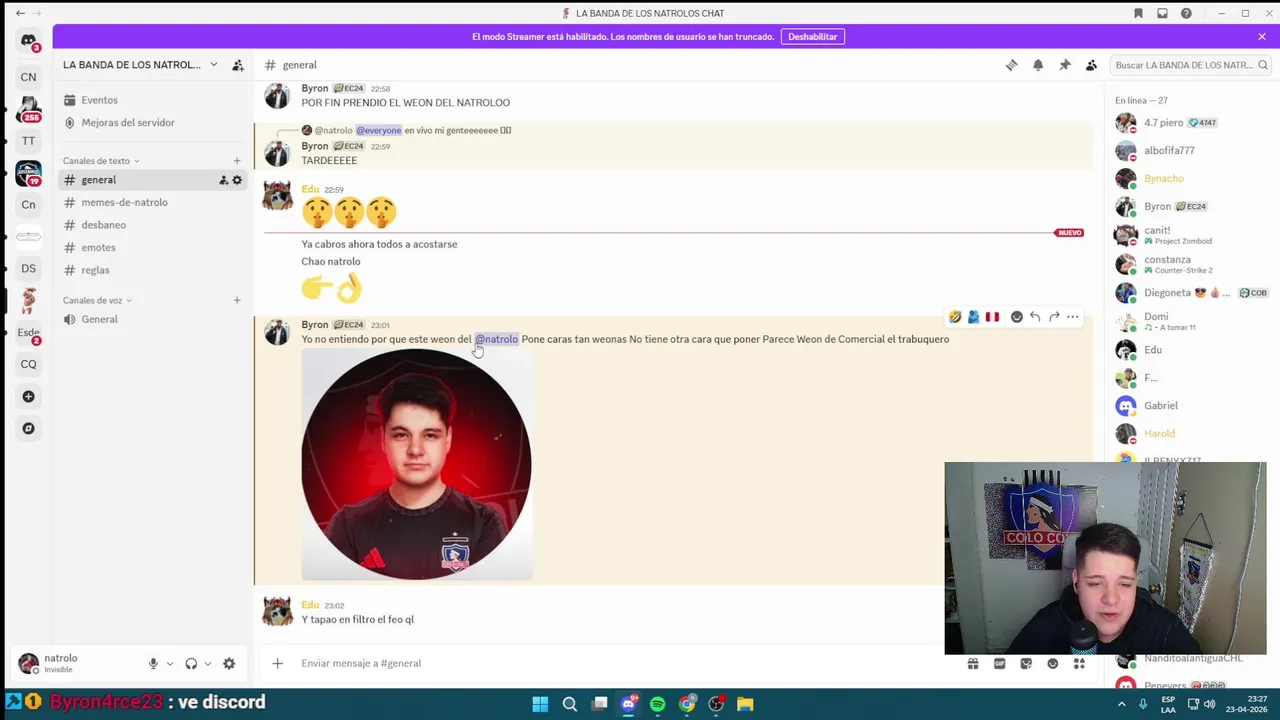Expand server name dropdown menu

coord(213,65)
